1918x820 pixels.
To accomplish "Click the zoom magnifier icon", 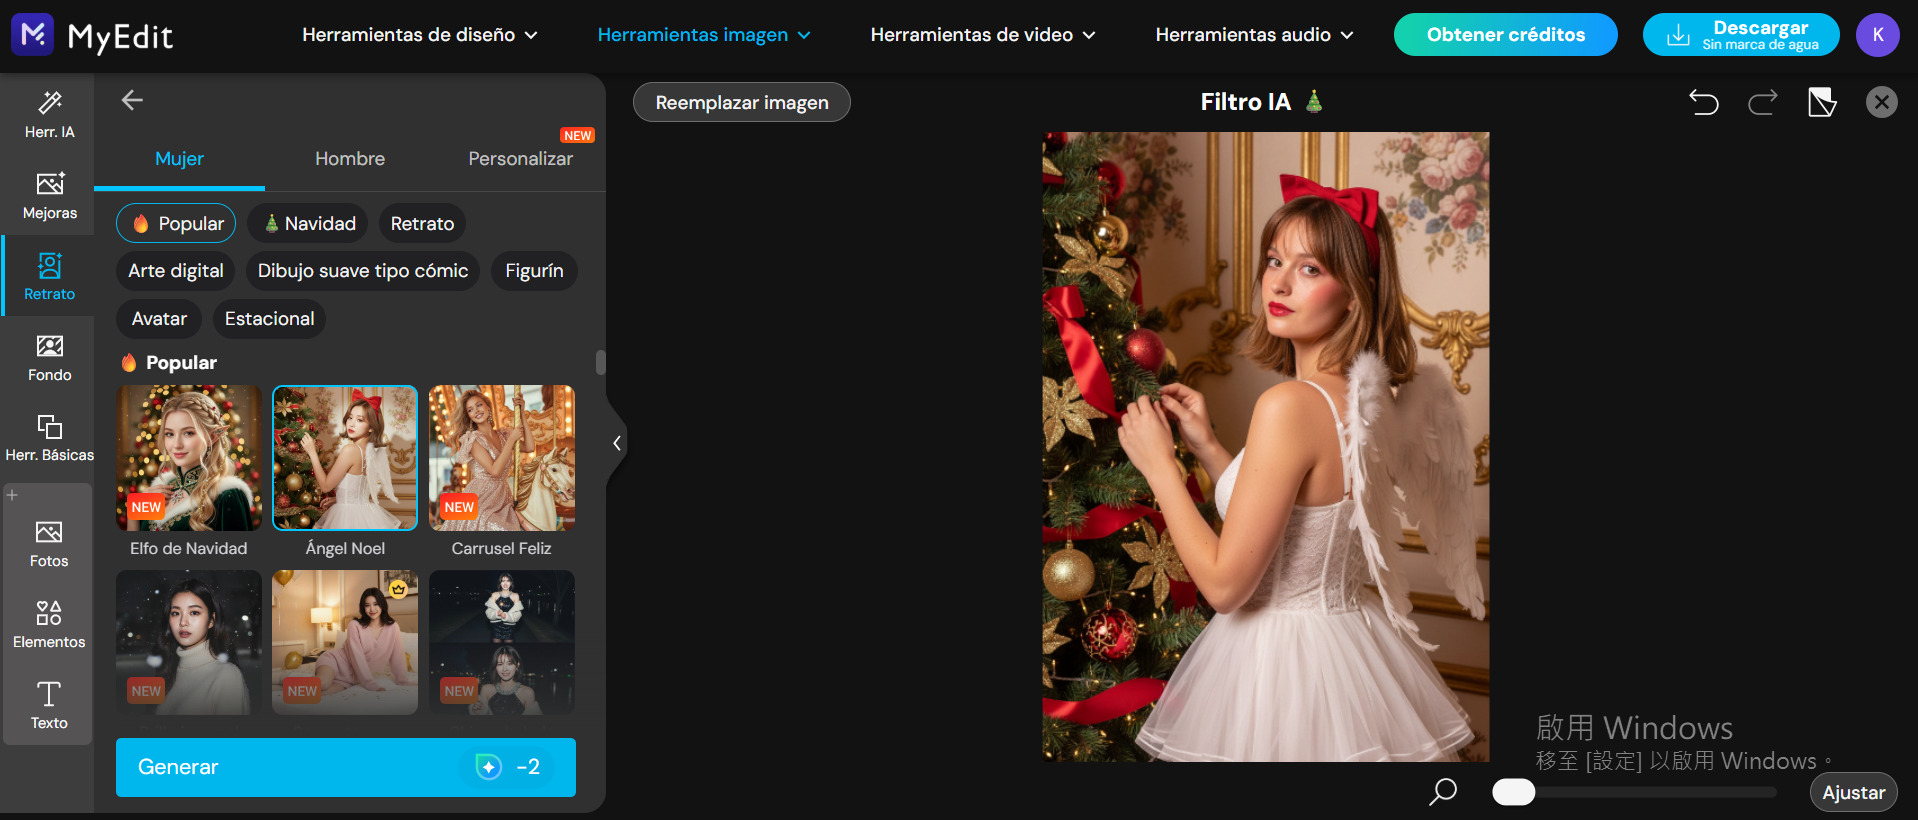I will pos(1442,792).
